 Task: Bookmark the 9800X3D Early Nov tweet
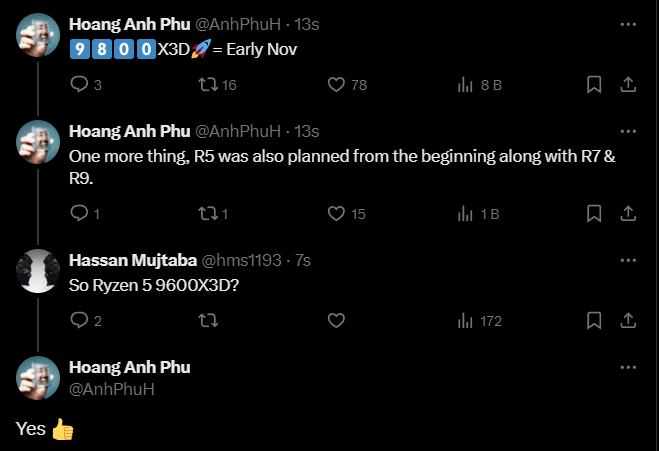[x=594, y=85]
